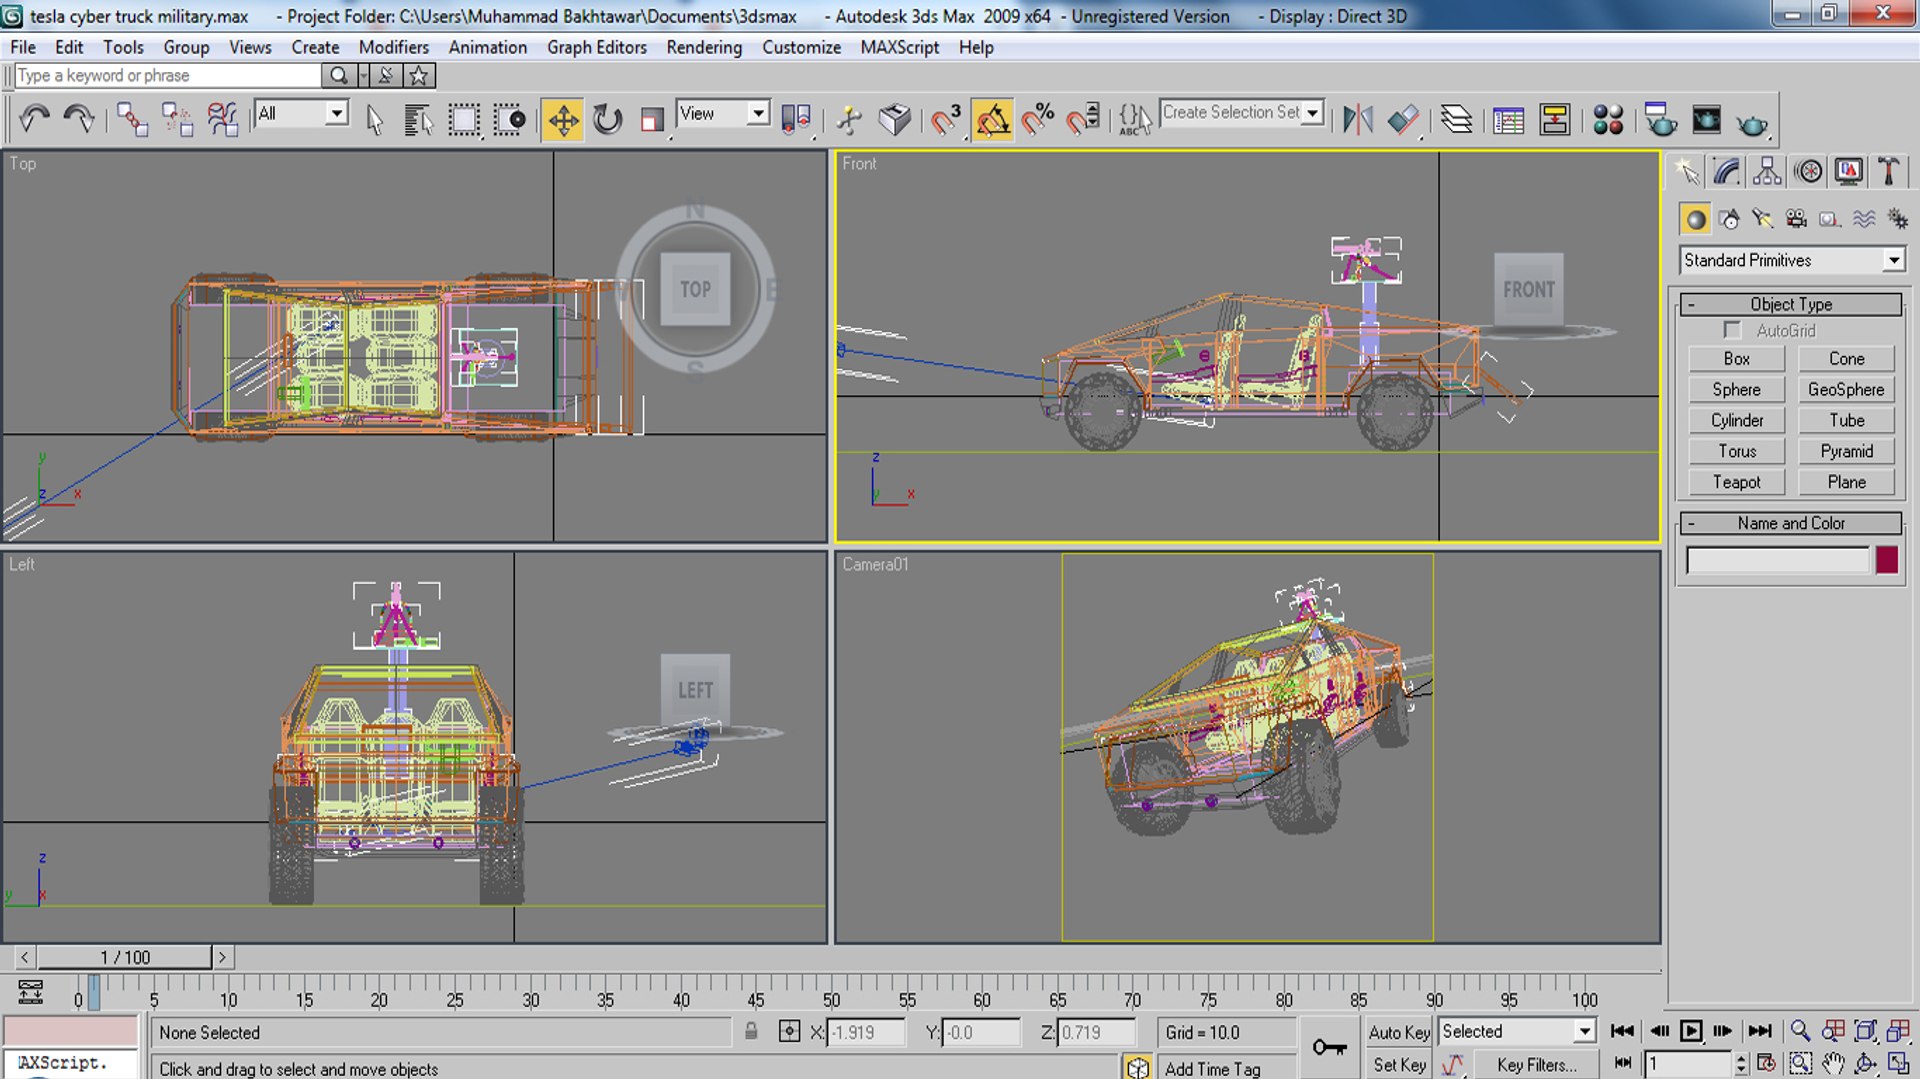Image resolution: width=1920 pixels, height=1079 pixels.
Task: Click the Undo arrow in the main toolbar
Action: [x=34, y=119]
